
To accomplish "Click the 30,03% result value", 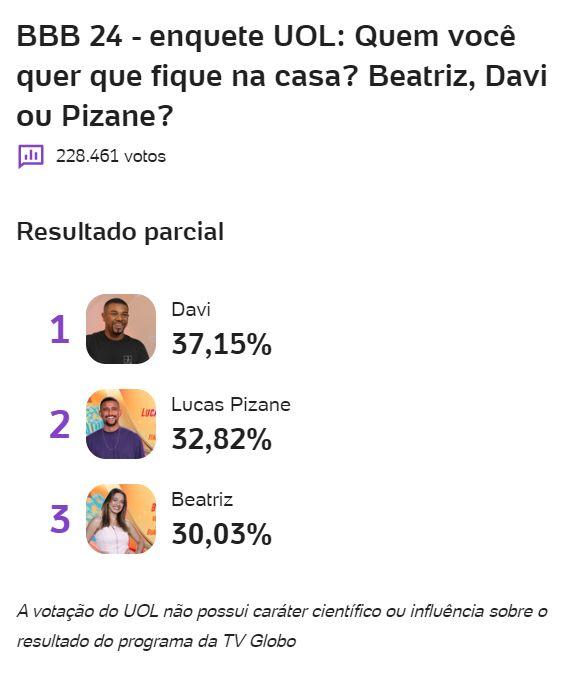I will pos(221,534).
